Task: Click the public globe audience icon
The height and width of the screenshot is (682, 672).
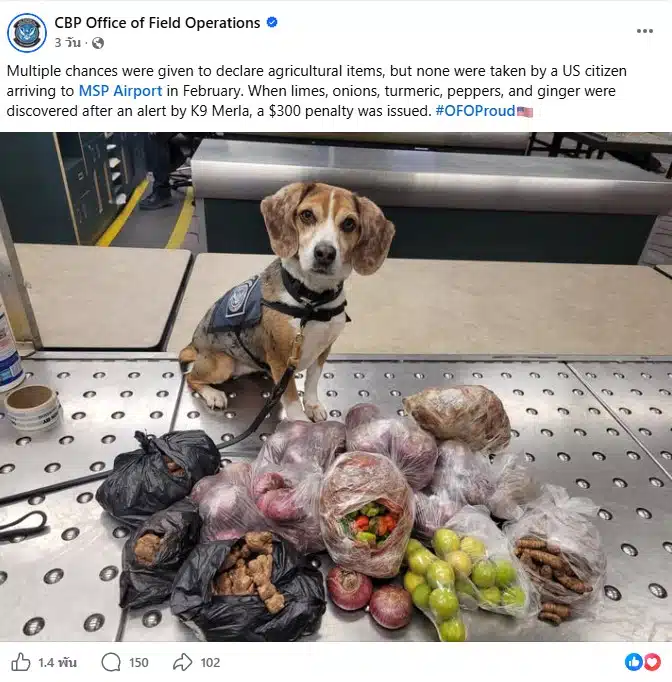Action: coord(98,43)
